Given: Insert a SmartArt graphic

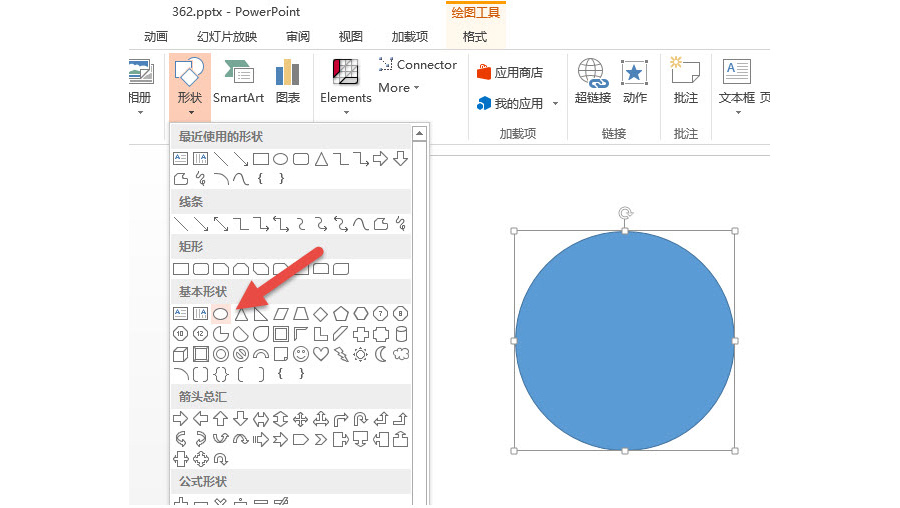Looking at the screenshot, I should point(238,82).
